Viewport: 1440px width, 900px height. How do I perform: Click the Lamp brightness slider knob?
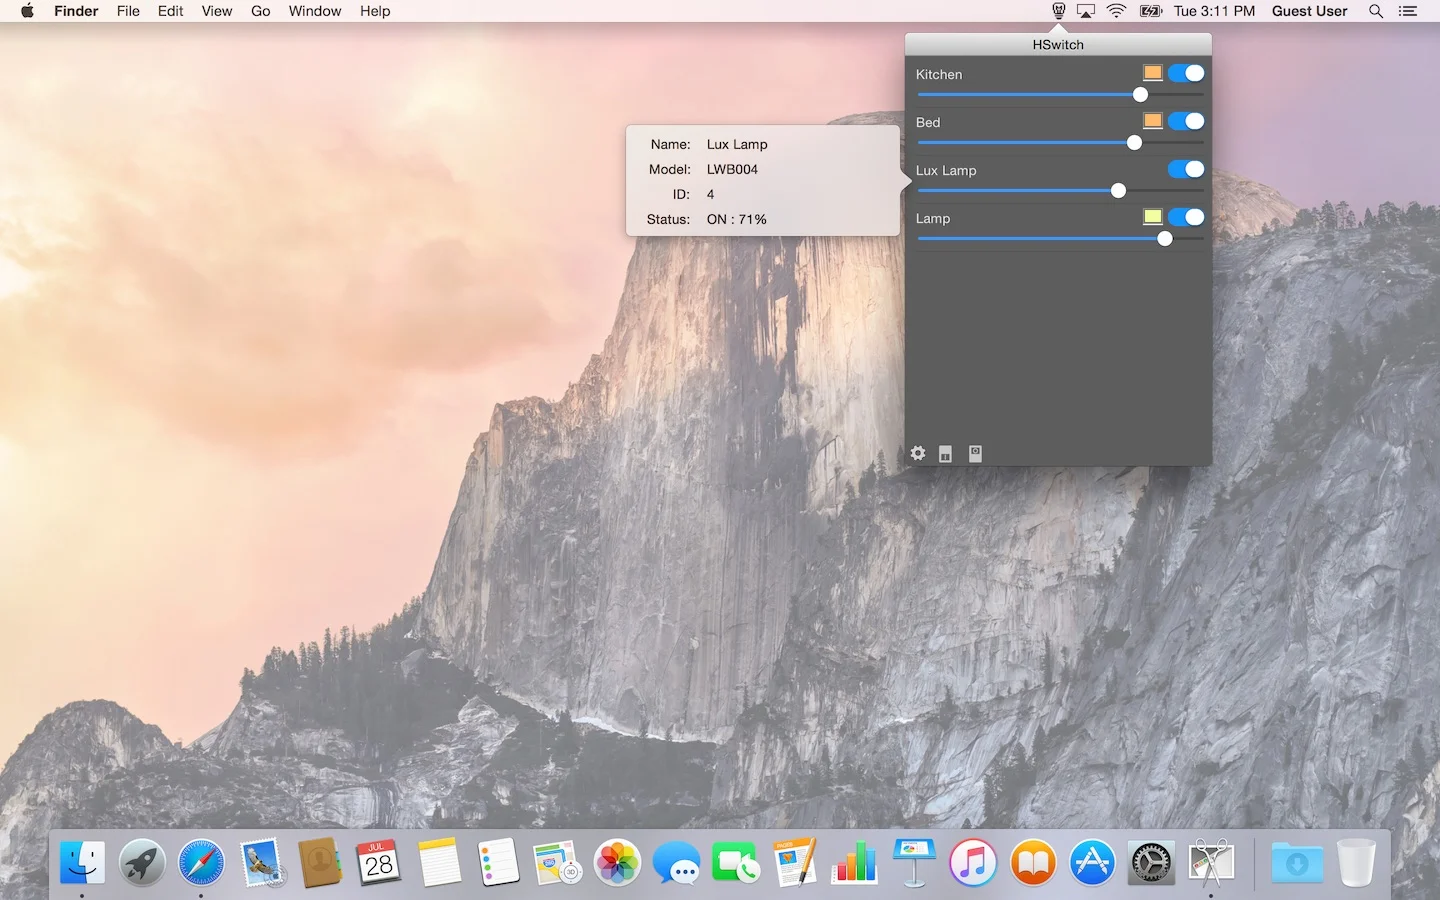click(1165, 239)
